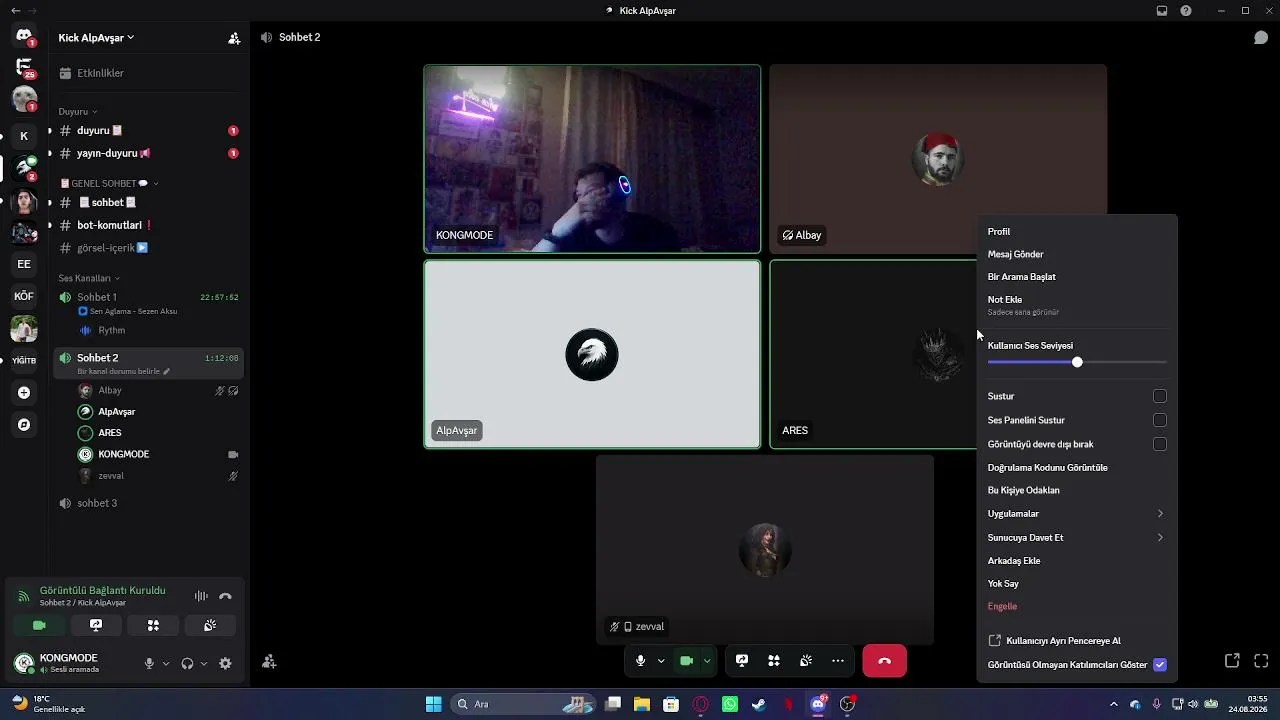The image size is (1280, 720).
Task: Launch activities icon in call control bar
Action: (774, 661)
